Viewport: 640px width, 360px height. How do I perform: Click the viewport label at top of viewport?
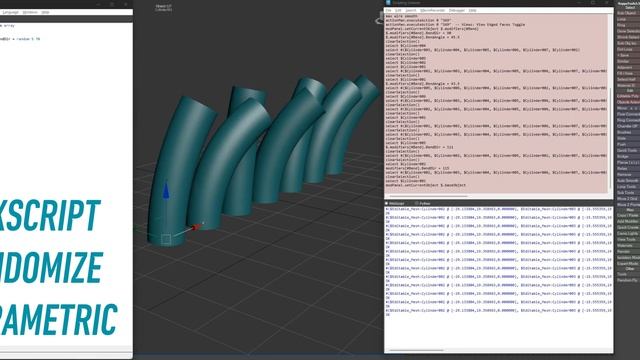coord(163,8)
